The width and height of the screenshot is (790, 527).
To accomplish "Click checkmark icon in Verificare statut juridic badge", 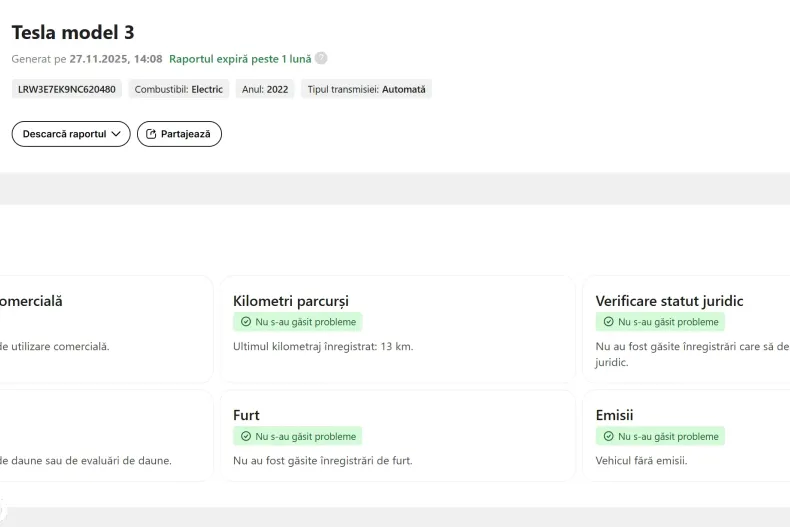I will pyautogui.click(x=609, y=322).
